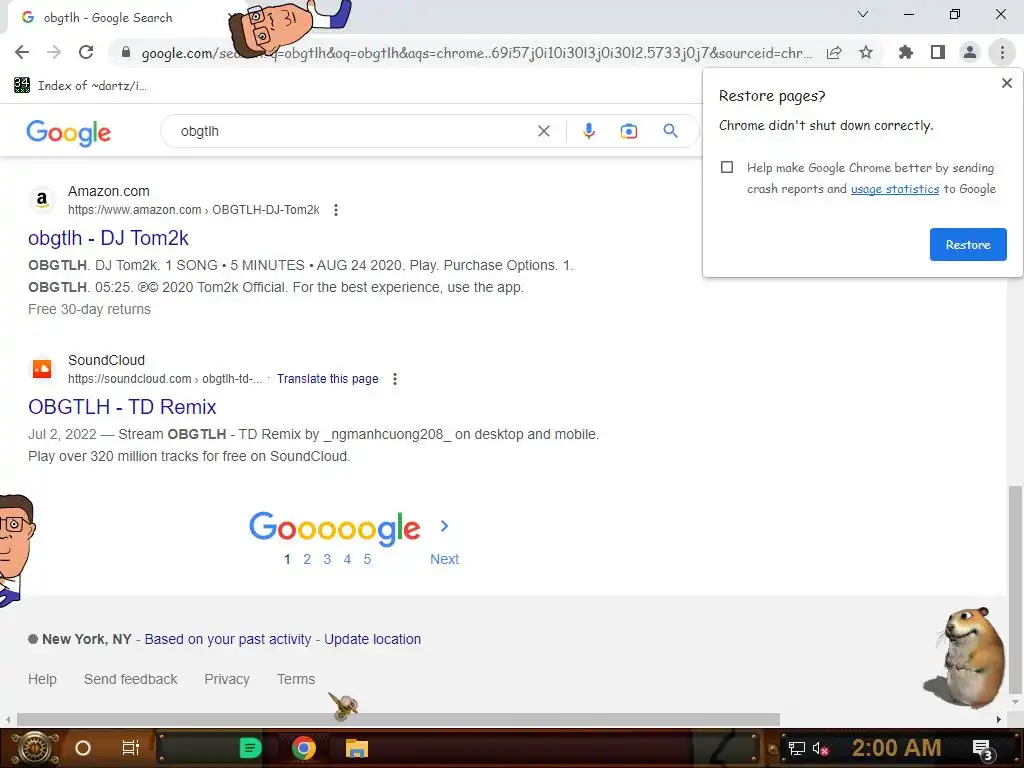The image size is (1024, 768).
Task: Open the OBGTLH - TD Remix result
Action: tap(122, 407)
